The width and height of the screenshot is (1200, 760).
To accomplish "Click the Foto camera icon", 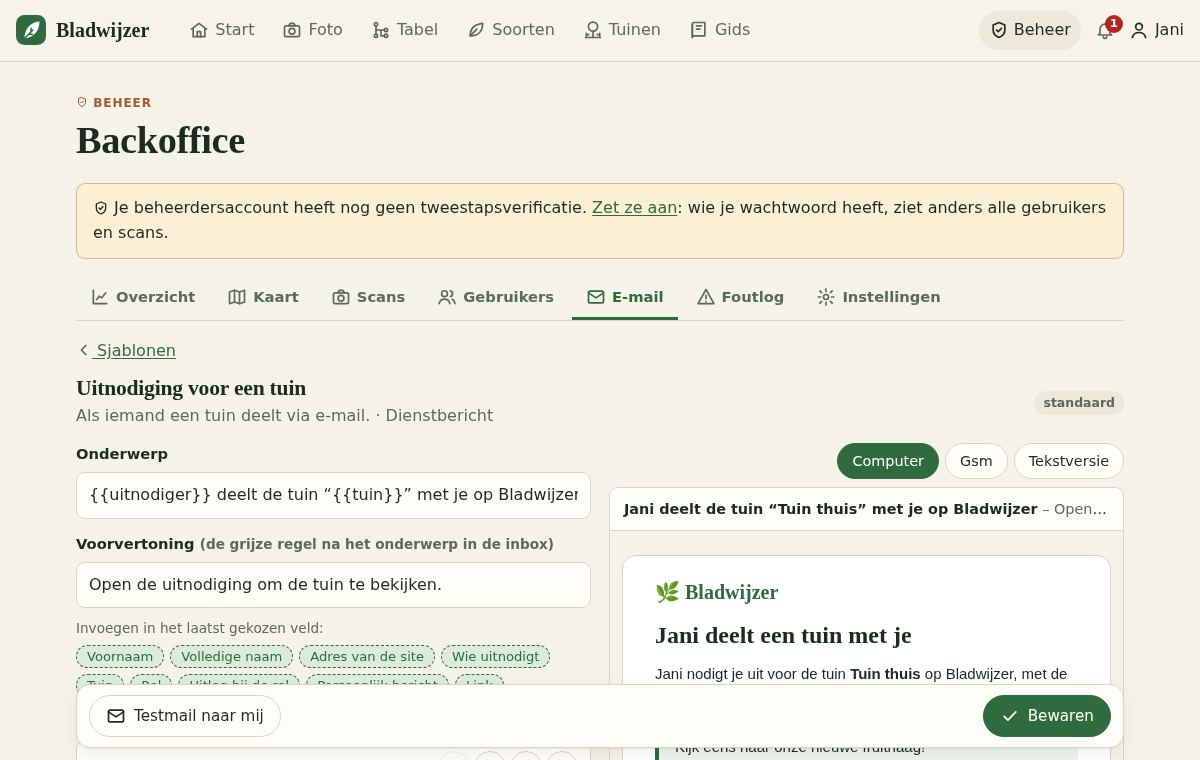I will (x=292, y=30).
